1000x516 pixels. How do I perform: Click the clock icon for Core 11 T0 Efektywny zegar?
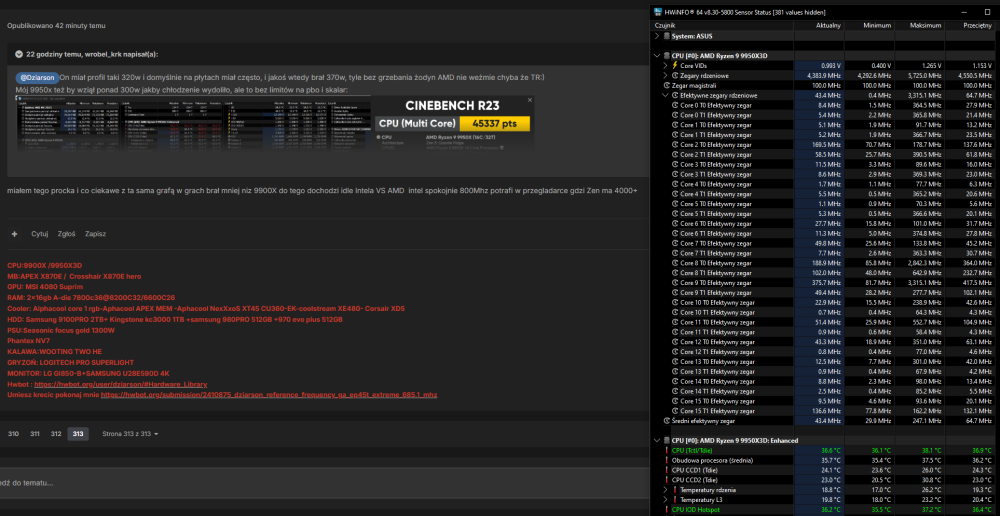tap(675, 322)
